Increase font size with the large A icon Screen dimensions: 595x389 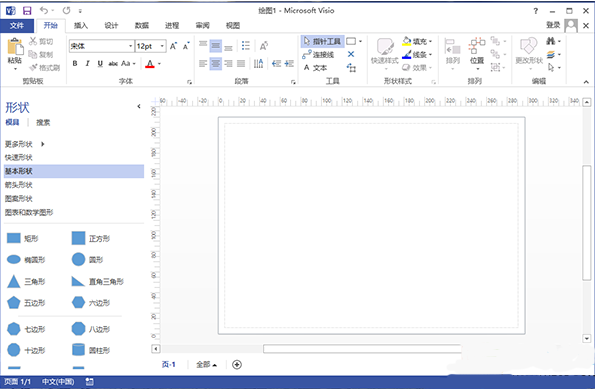click(173, 46)
